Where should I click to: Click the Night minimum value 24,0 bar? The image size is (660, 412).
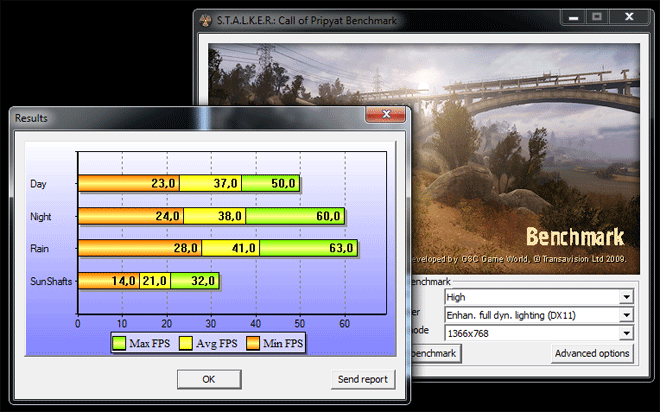[131, 216]
